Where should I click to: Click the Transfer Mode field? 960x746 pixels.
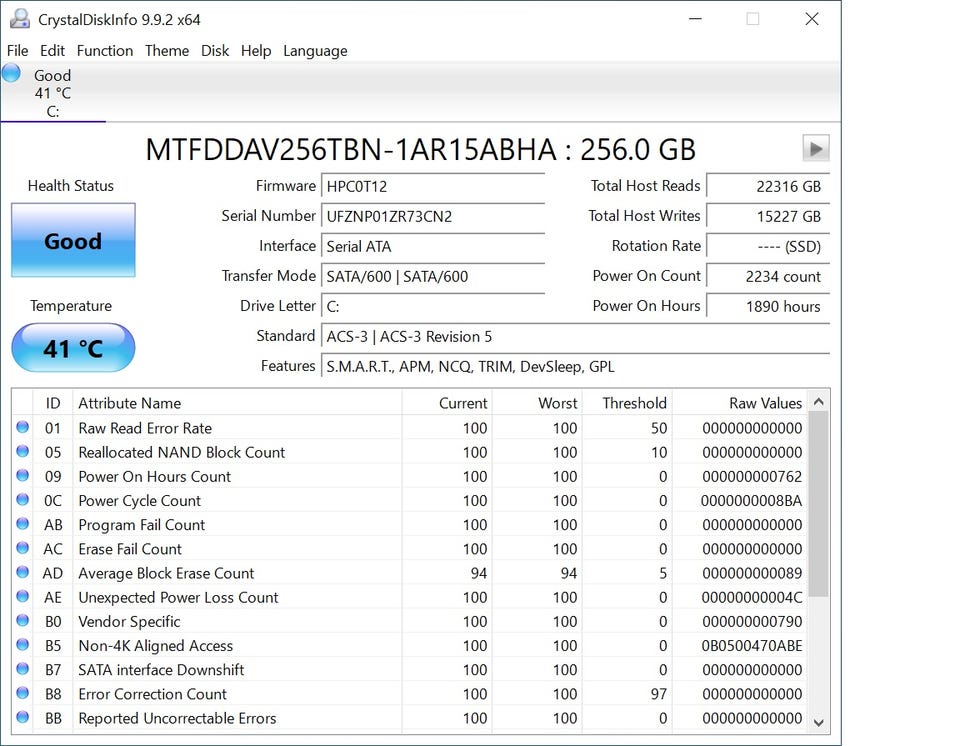433,276
